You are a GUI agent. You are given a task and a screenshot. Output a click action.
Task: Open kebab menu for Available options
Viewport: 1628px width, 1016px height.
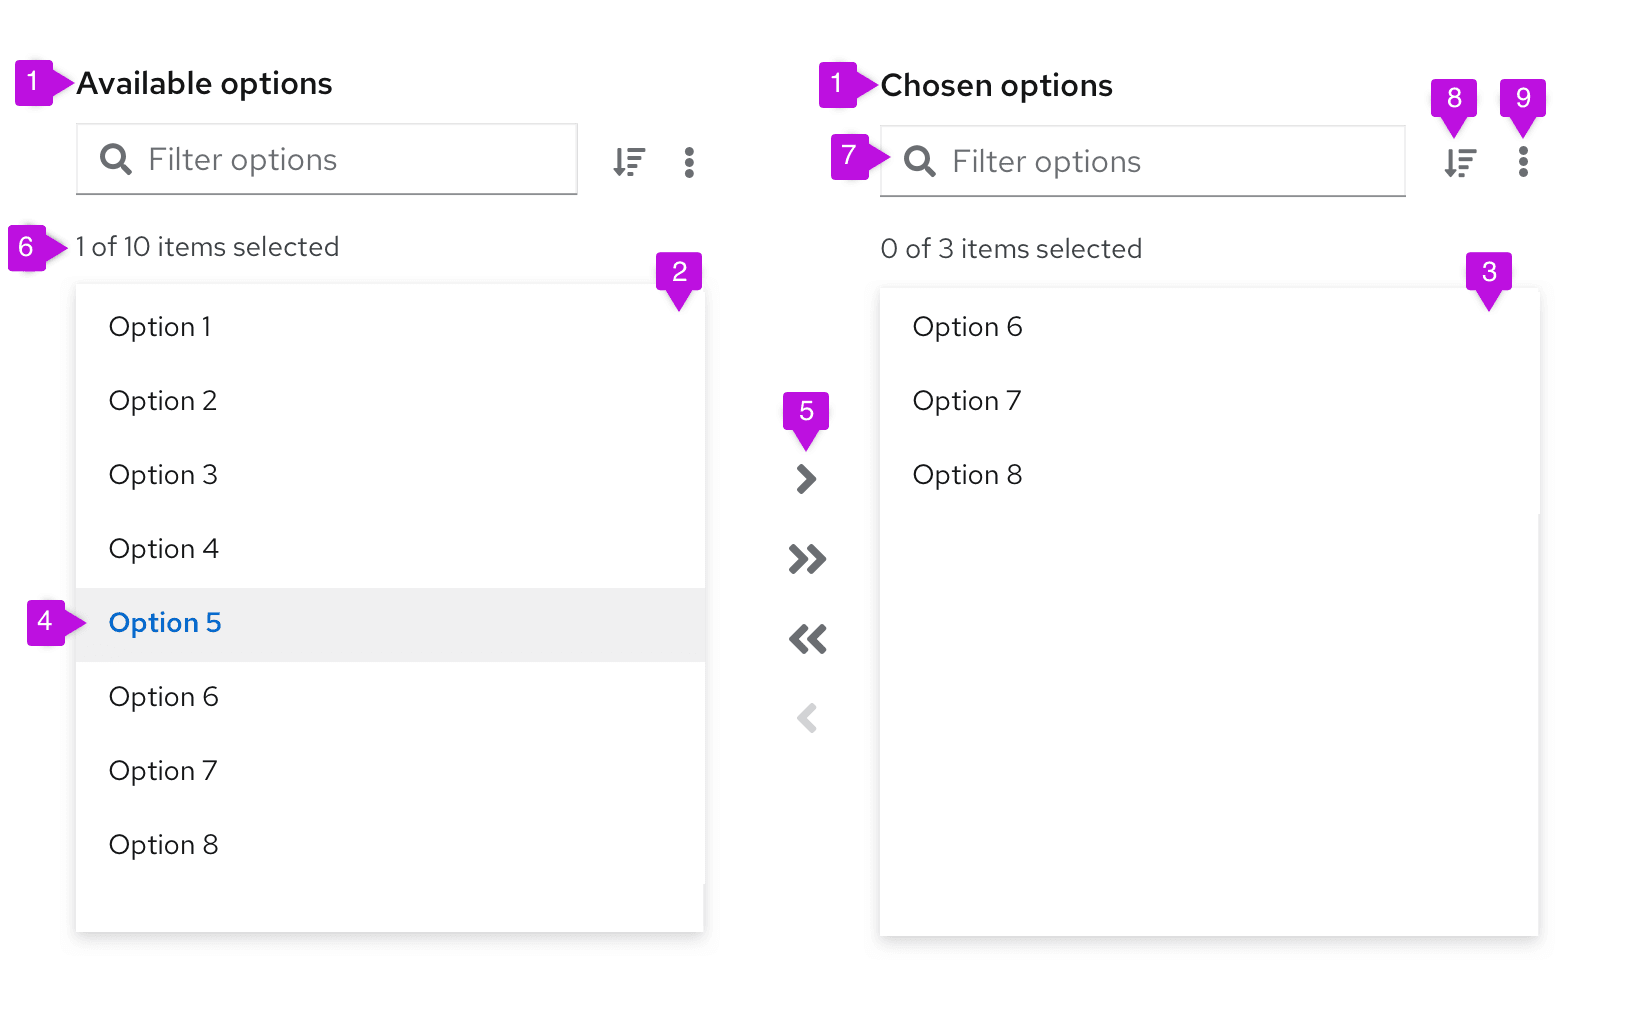[x=689, y=162]
